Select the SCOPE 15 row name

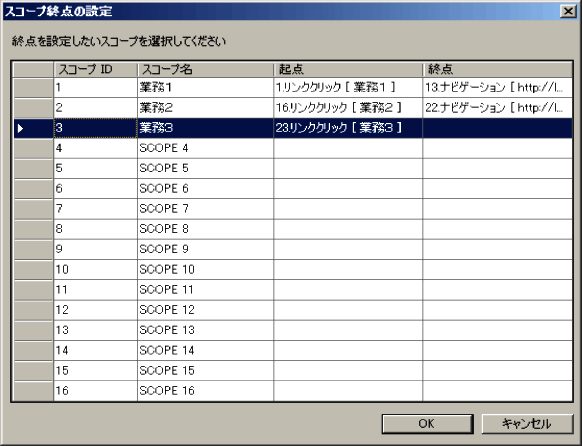pyautogui.click(x=206, y=371)
